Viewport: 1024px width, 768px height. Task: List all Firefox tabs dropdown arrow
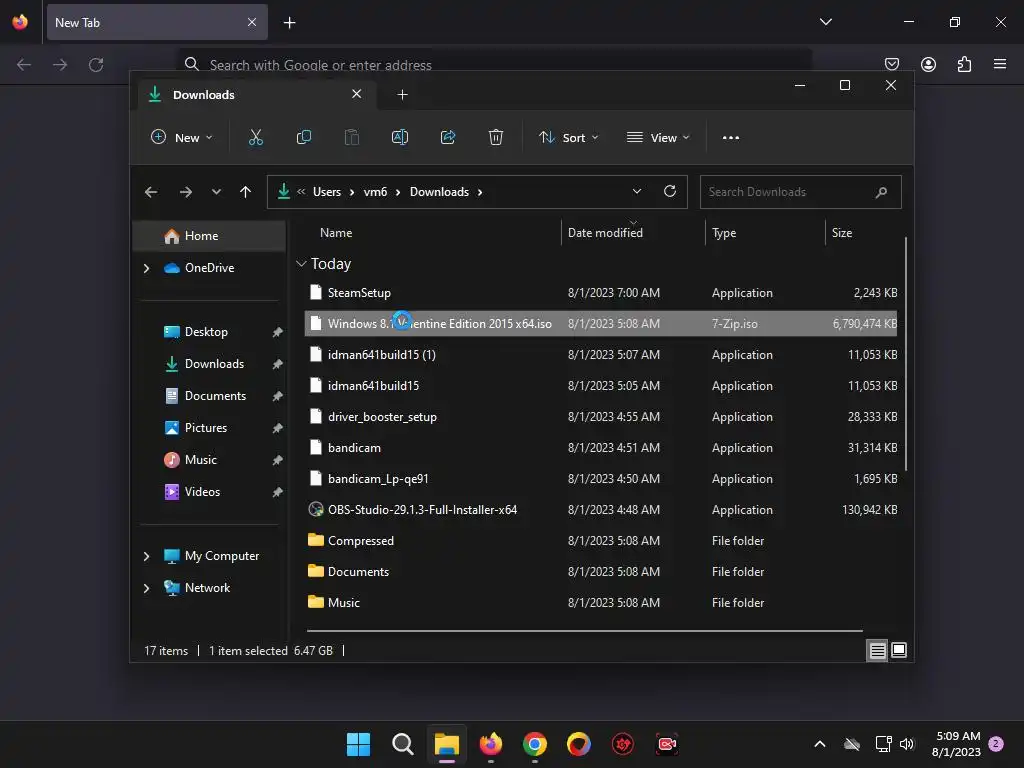(825, 22)
